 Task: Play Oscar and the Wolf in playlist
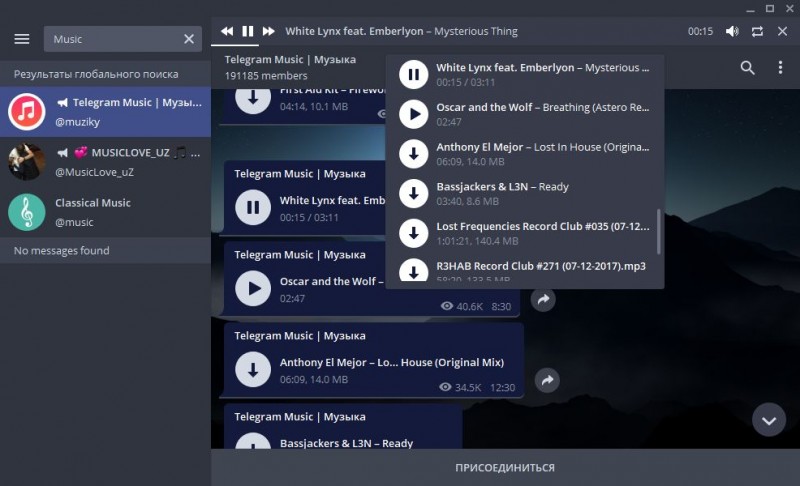point(413,114)
